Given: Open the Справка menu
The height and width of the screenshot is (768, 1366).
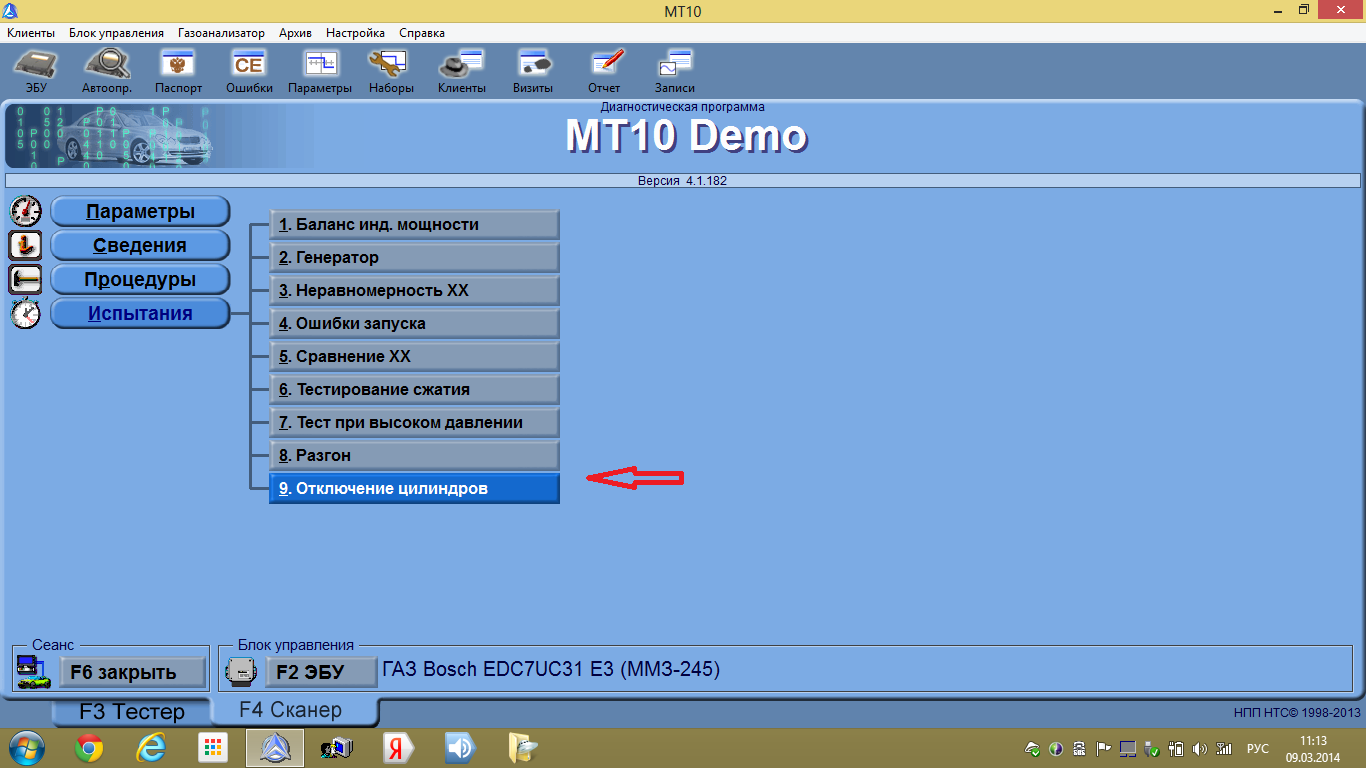Looking at the screenshot, I should pyautogui.click(x=422, y=32).
